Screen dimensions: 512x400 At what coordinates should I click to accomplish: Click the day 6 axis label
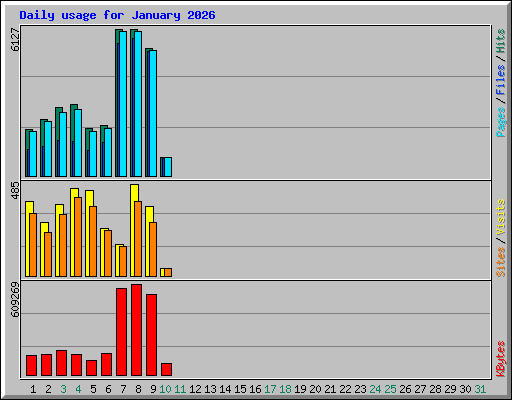pos(108,389)
